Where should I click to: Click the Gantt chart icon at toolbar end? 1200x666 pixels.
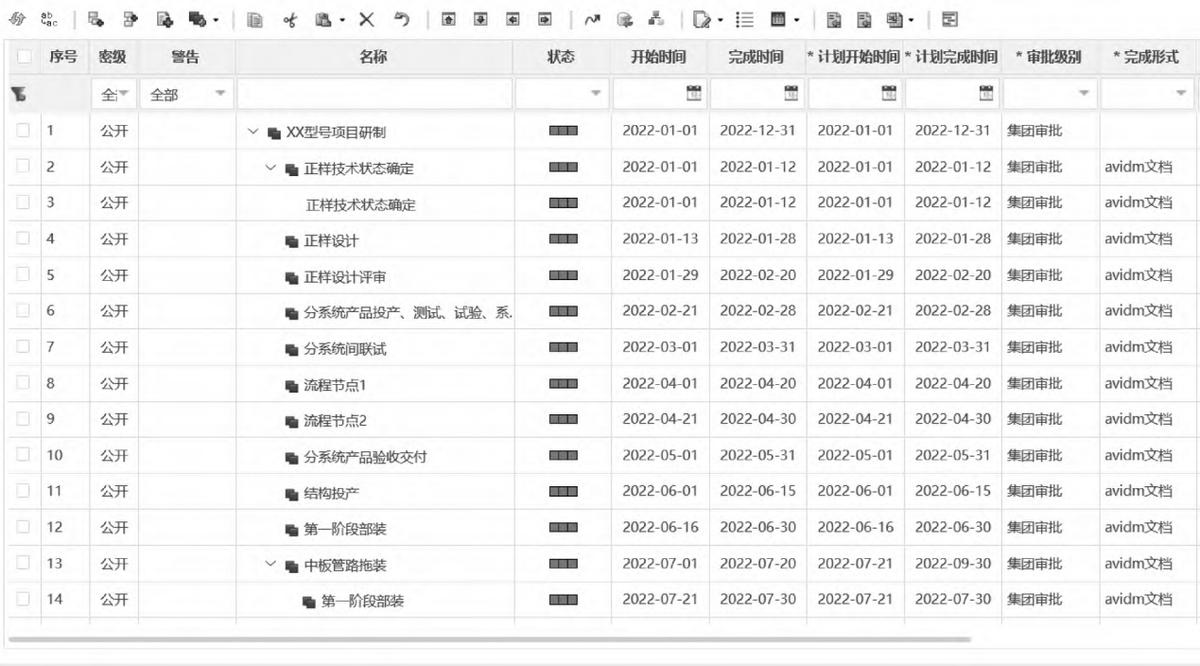click(949, 19)
